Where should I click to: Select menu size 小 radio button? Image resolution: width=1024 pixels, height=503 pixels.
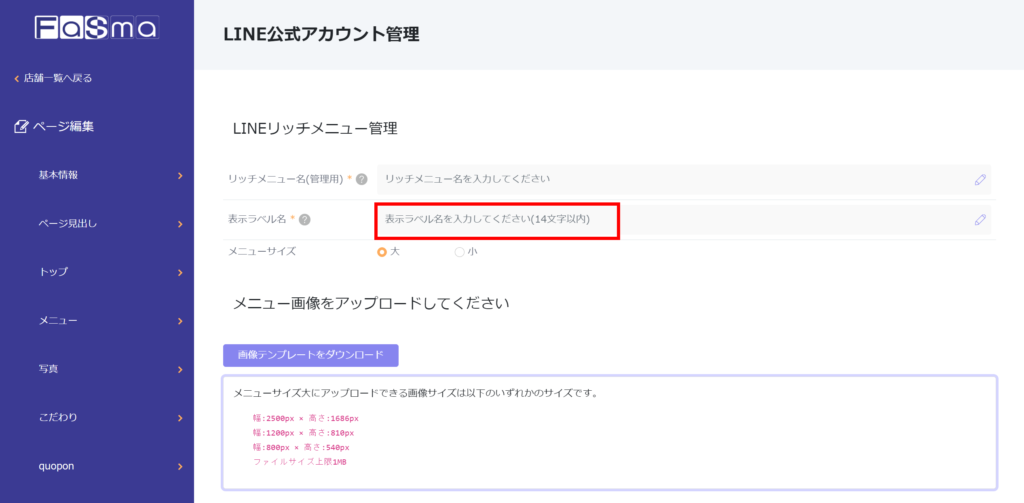click(x=459, y=252)
